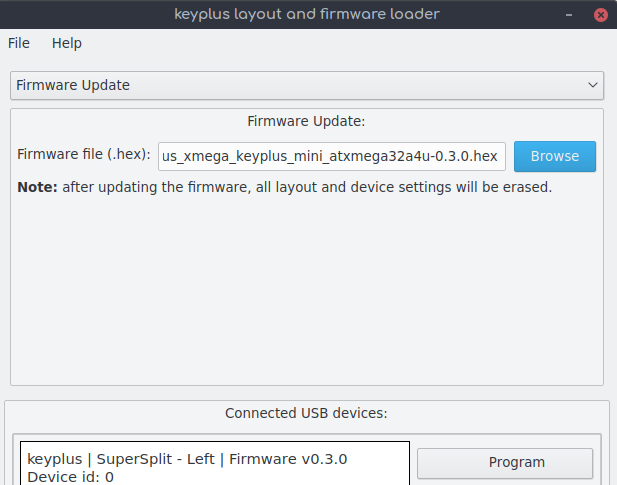This screenshot has height=485, width=617.
Task: Close the keyplus loader window
Action: (x=600, y=15)
